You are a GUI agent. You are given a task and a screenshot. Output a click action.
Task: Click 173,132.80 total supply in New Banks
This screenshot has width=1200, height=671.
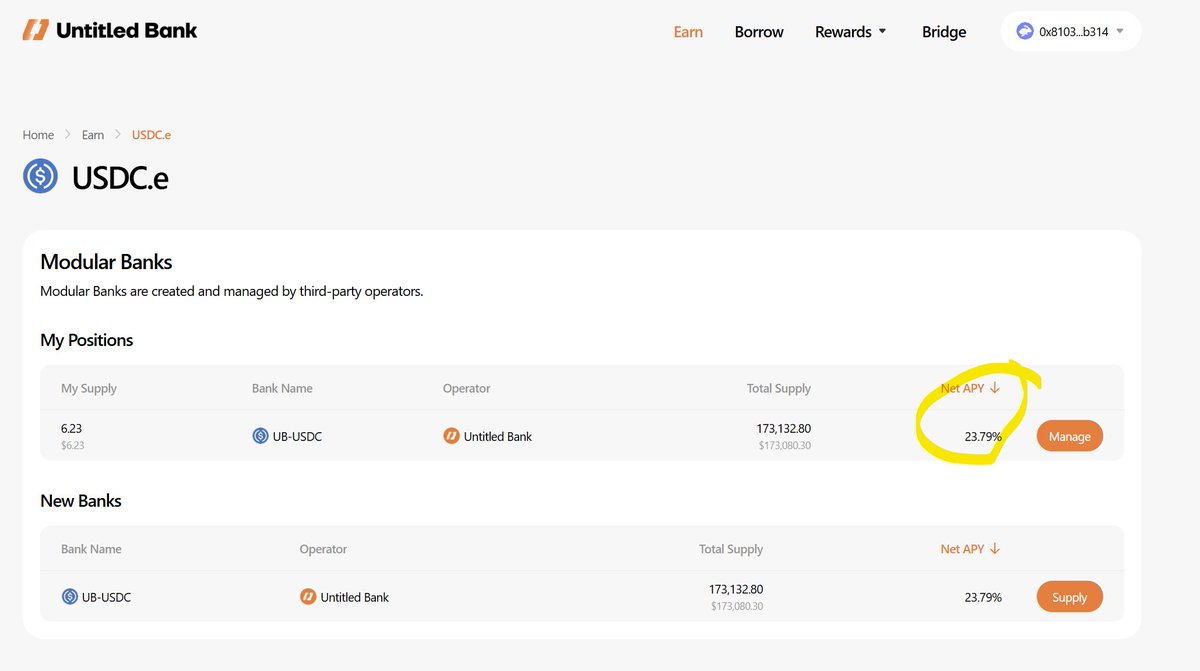(x=736, y=589)
